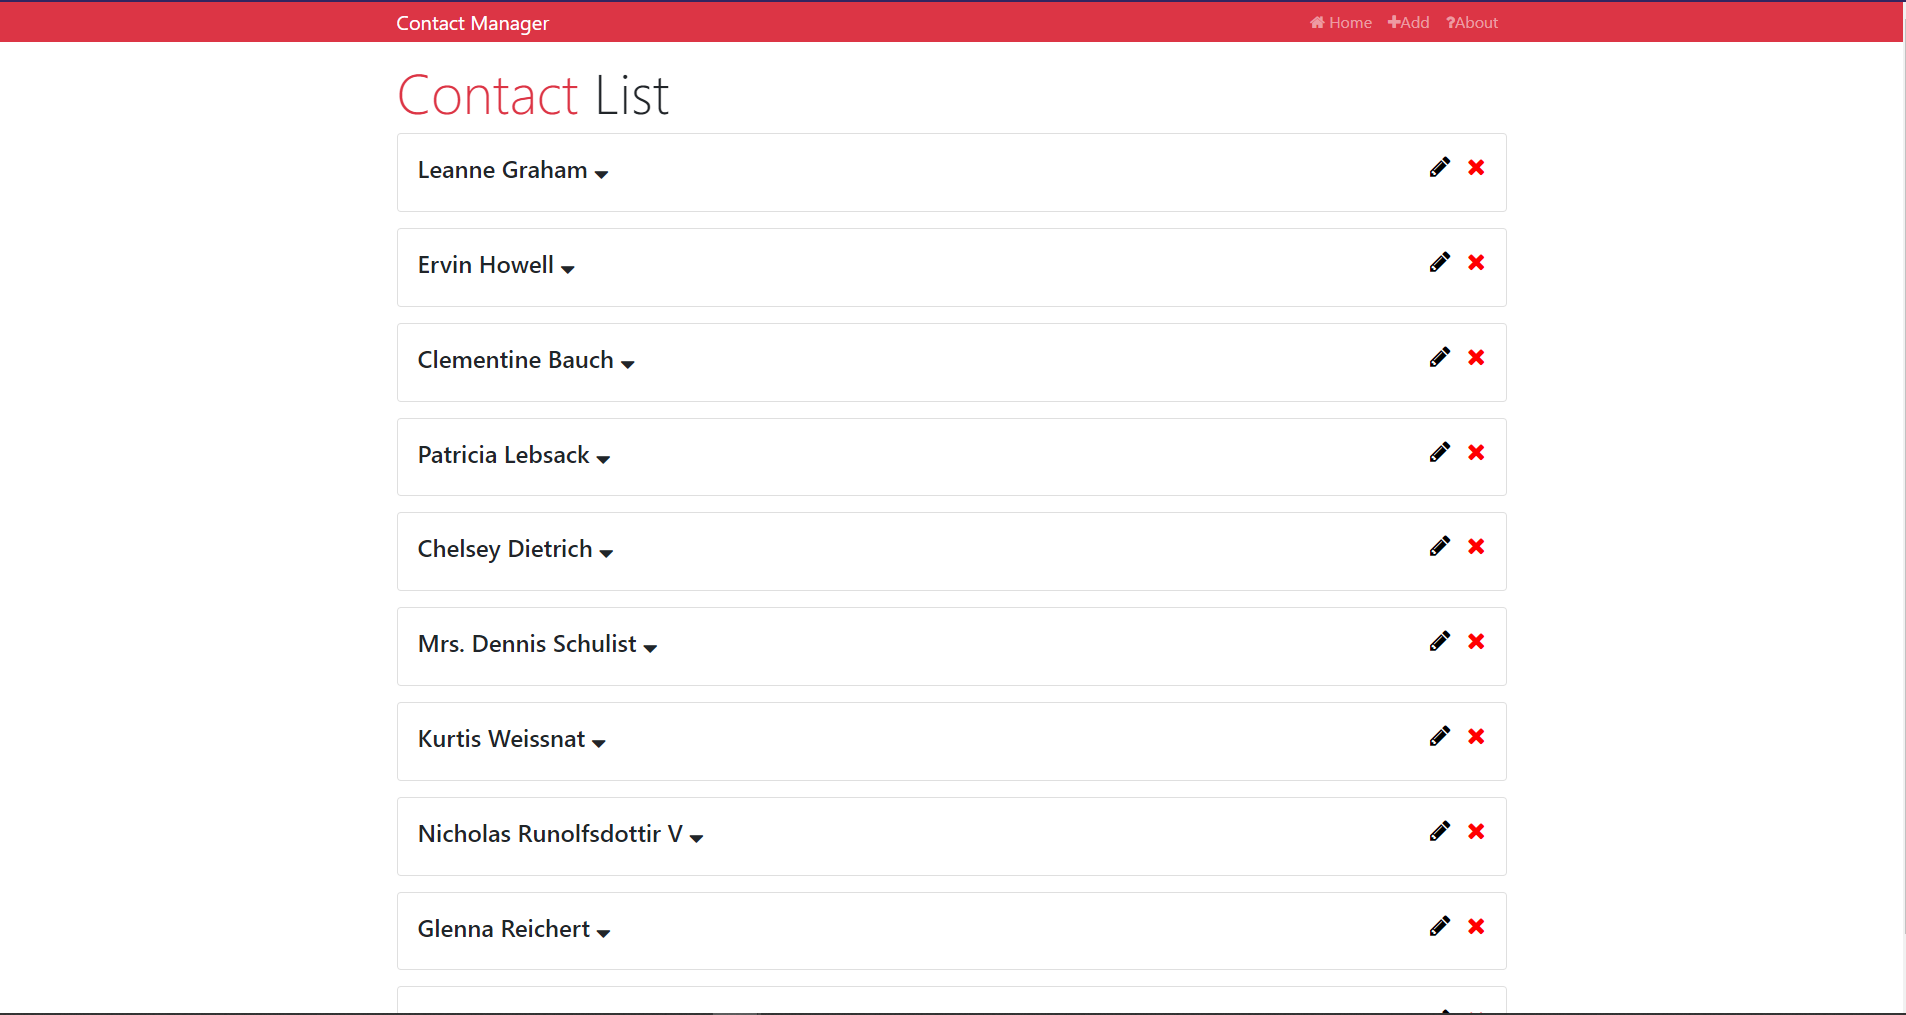Click the delete X for Nicholas Runolfsdottir V
Image resolution: width=1906 pixels, height=1015 pixels.
point(1476,831)
